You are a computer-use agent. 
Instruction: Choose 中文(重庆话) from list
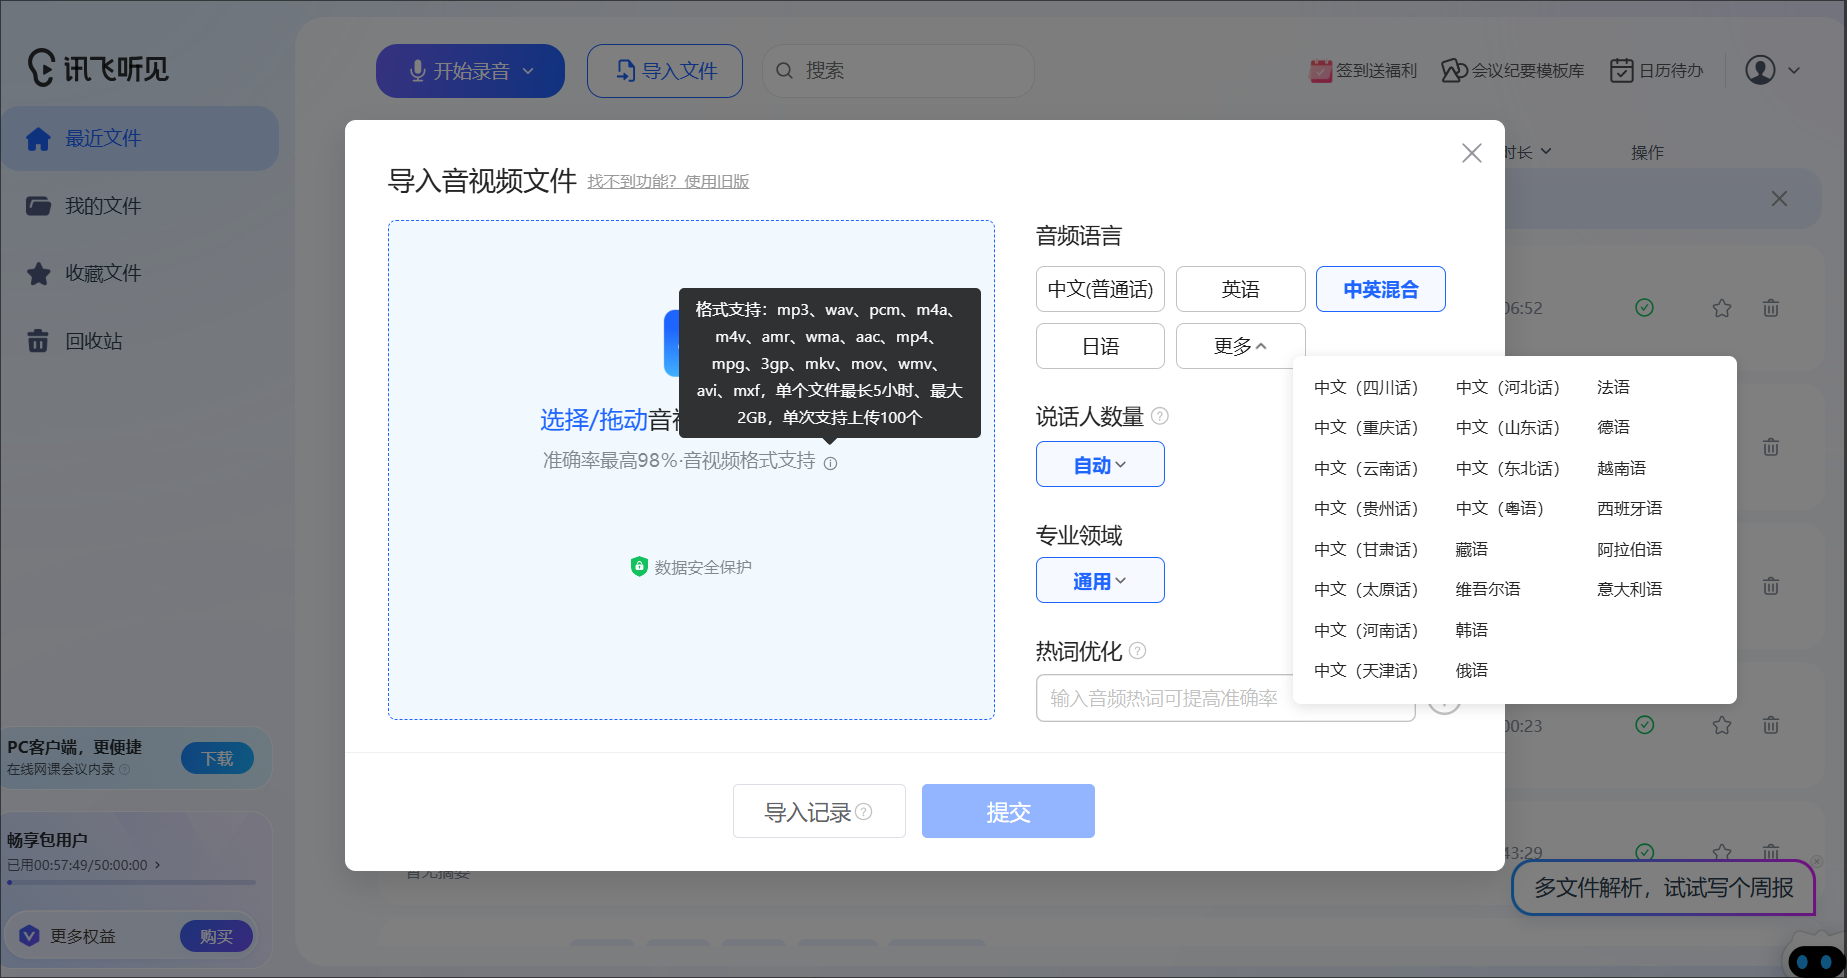point(1366,427)
